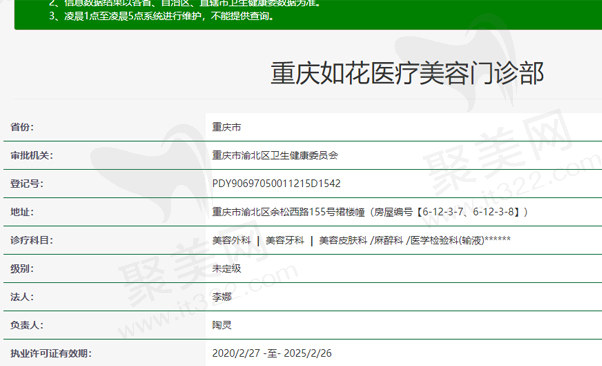This screenshot has height=366, width=602.
Task: Select responsible person name 陶灵
Action: coord(222,325)
